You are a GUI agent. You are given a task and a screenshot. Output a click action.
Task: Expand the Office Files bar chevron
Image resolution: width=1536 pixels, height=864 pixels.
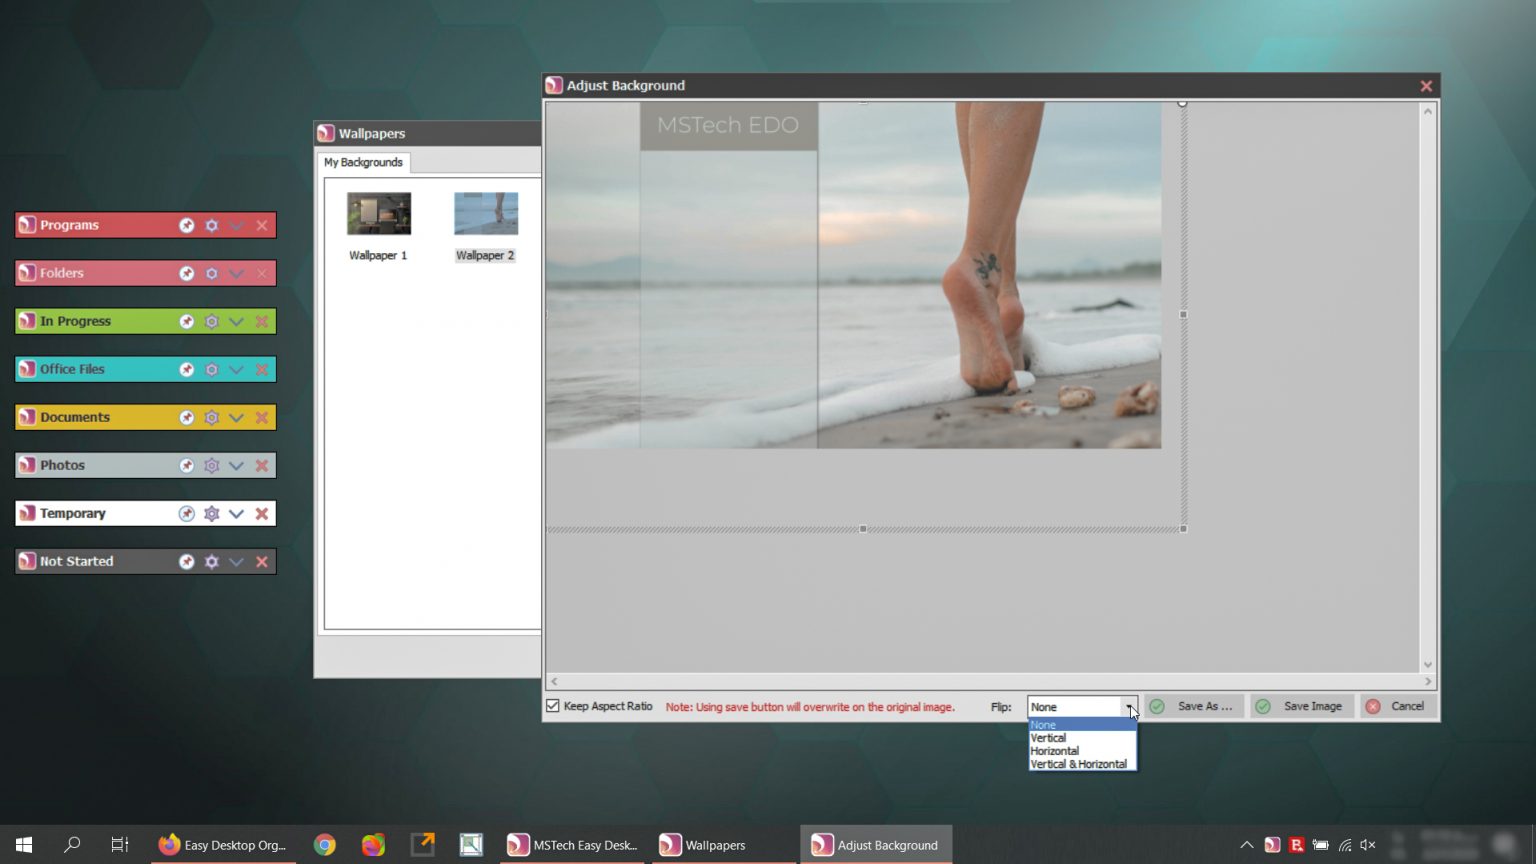(x=237, y=369)
